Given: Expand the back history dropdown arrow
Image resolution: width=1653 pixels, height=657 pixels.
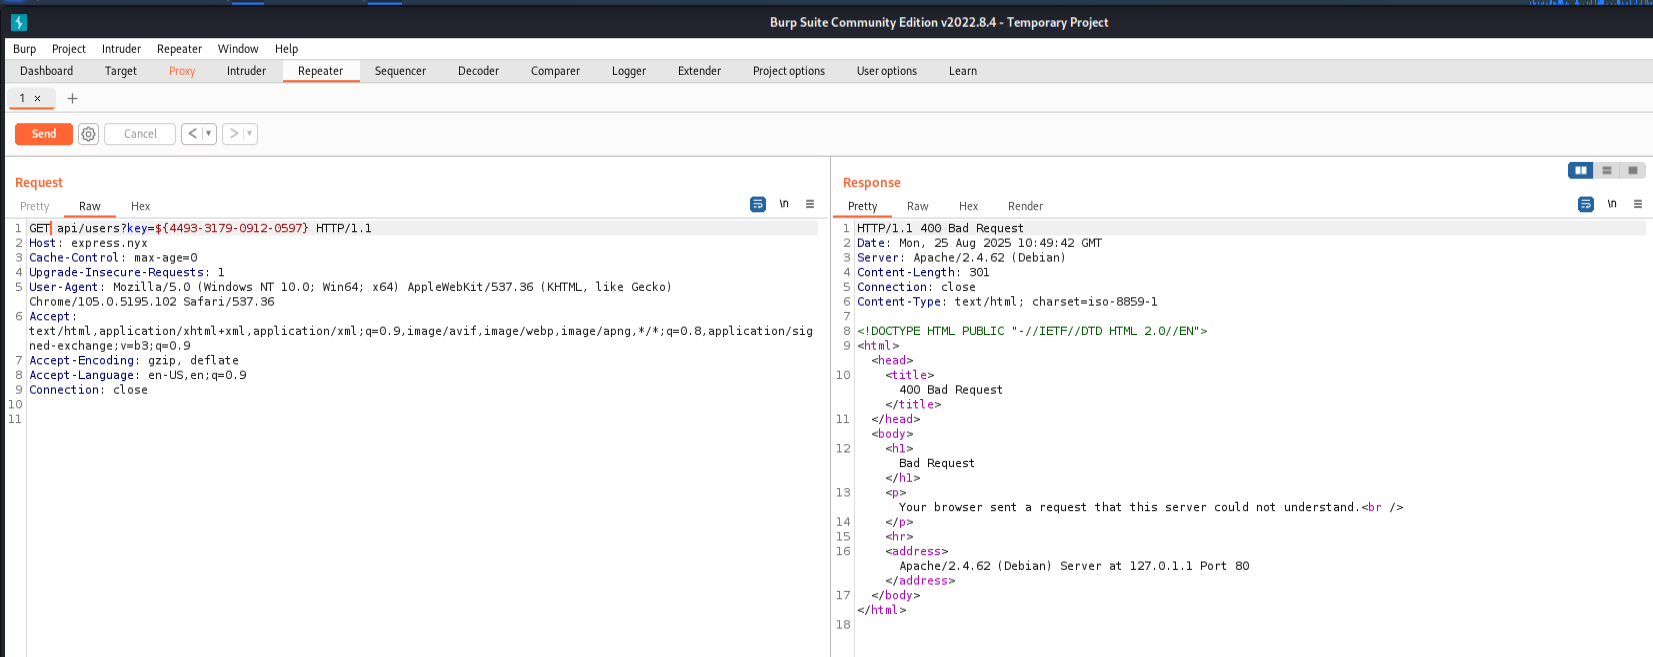Looking at the screenshot, I should [208, 134].
